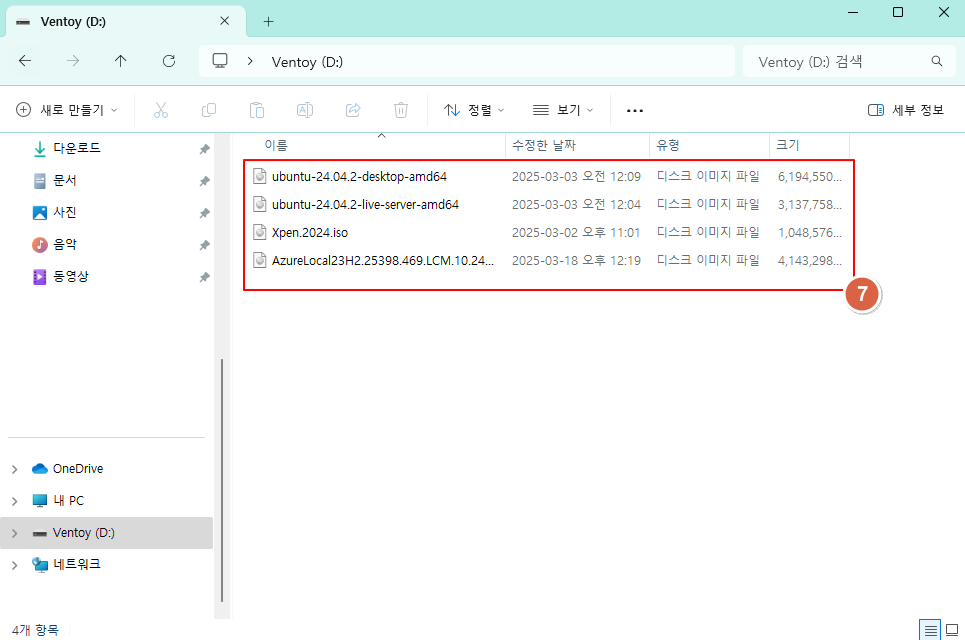Unpin 다운로드 via its pin icon
Image resolution: width=965 pixels, height=640 pixels.
[x=204, y=149]
